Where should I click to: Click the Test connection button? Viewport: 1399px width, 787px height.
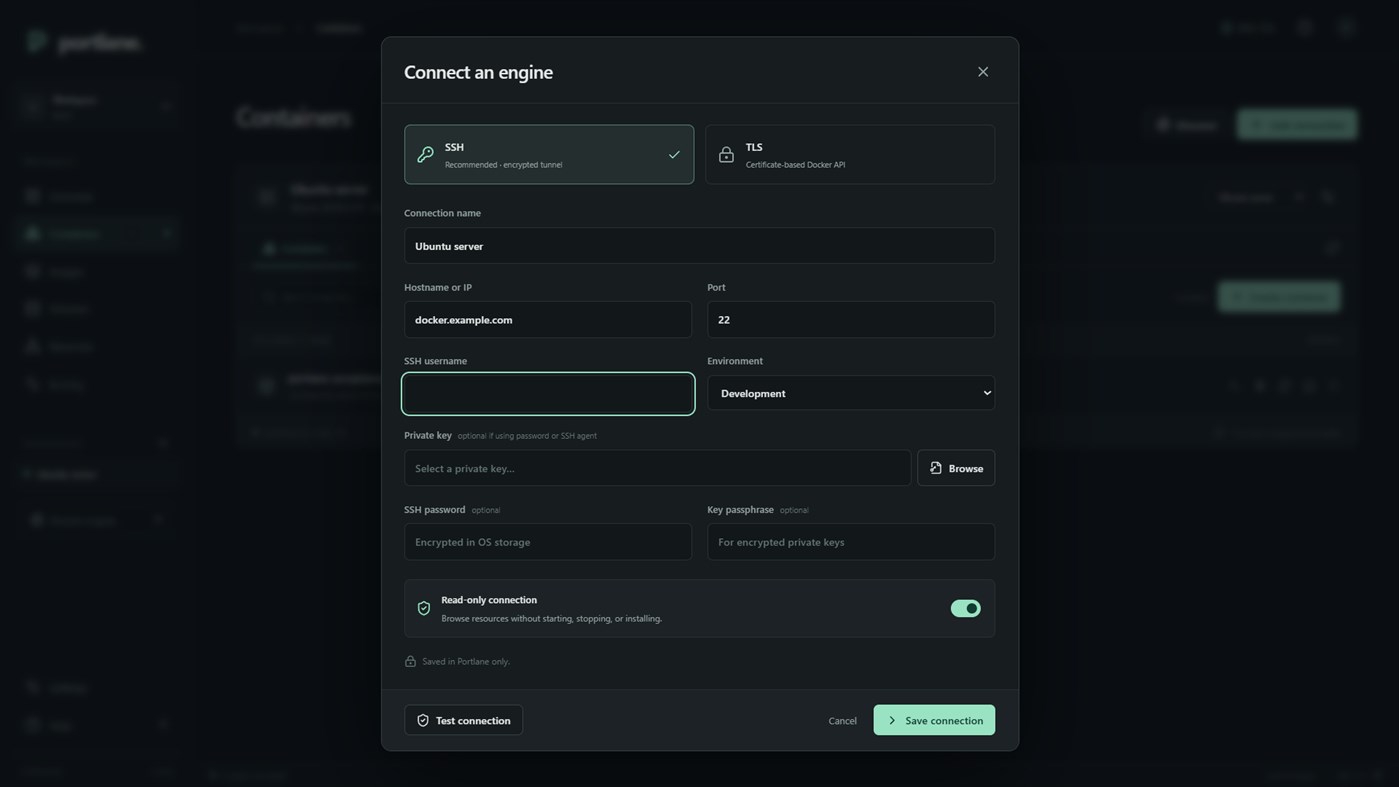point(463,720)
